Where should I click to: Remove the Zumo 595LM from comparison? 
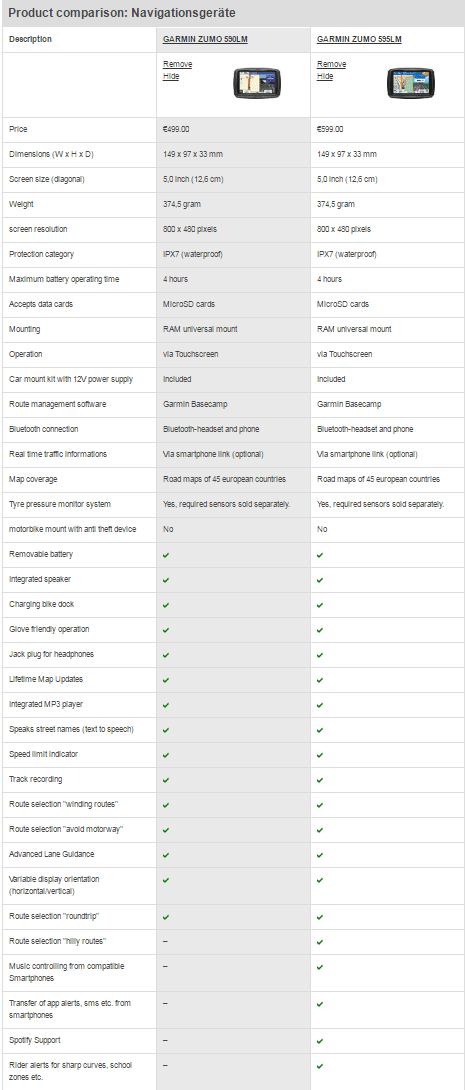[332, 64]
